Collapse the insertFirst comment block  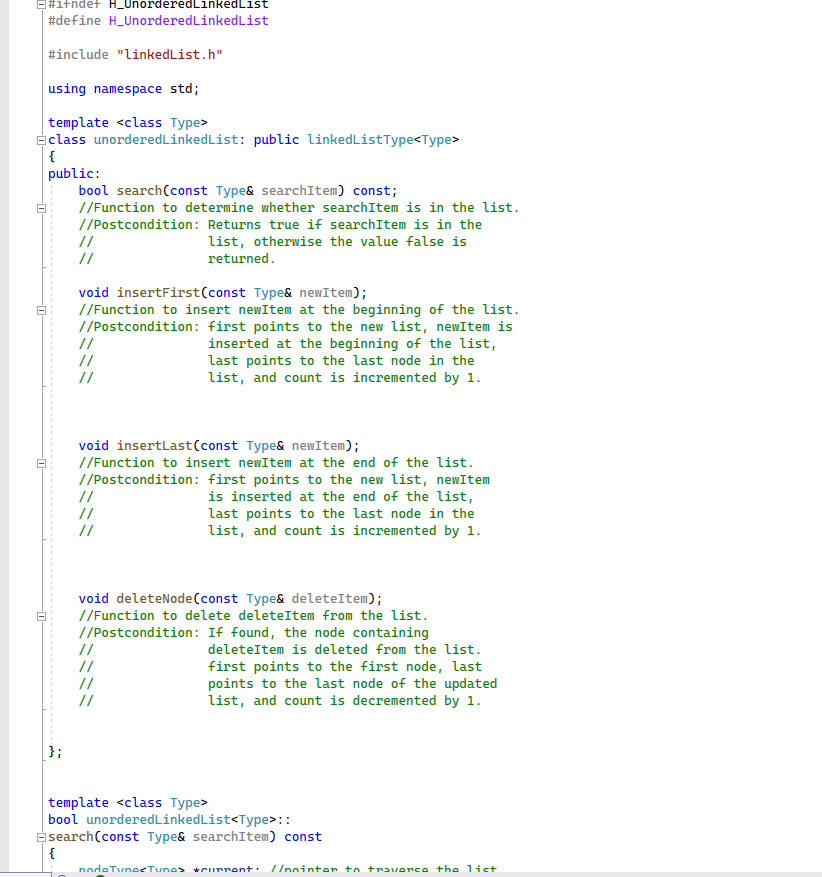[40, 309]
